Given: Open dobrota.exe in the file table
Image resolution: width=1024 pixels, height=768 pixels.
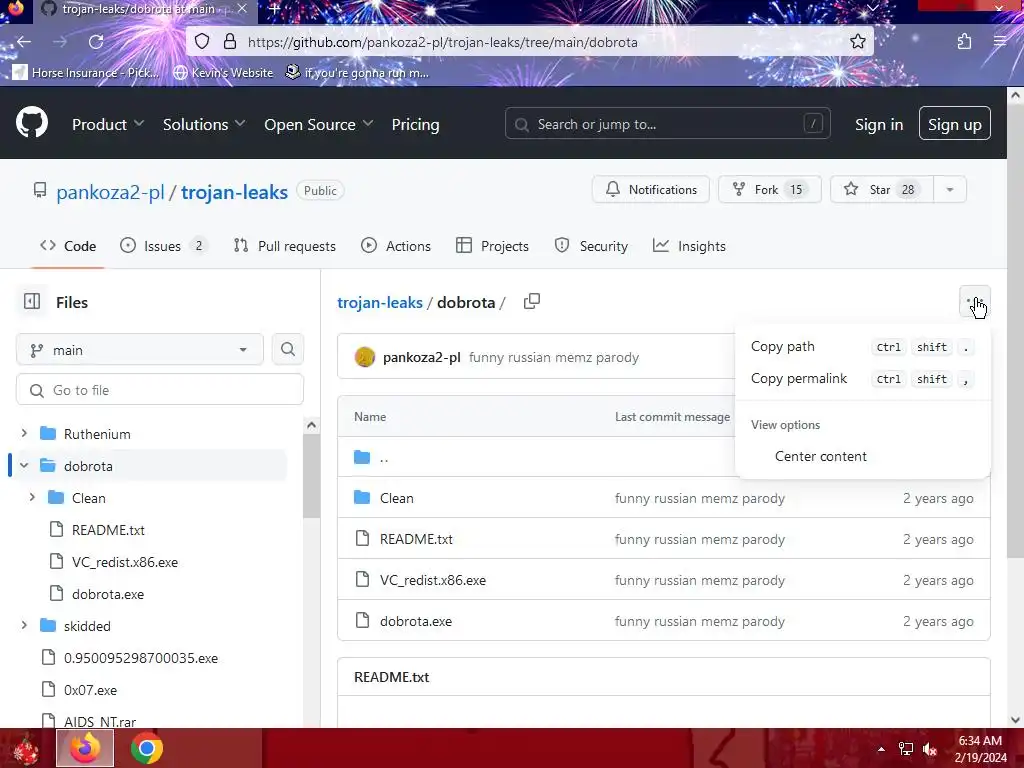Looking at the screenshot, I should click(x=415, y=621).
